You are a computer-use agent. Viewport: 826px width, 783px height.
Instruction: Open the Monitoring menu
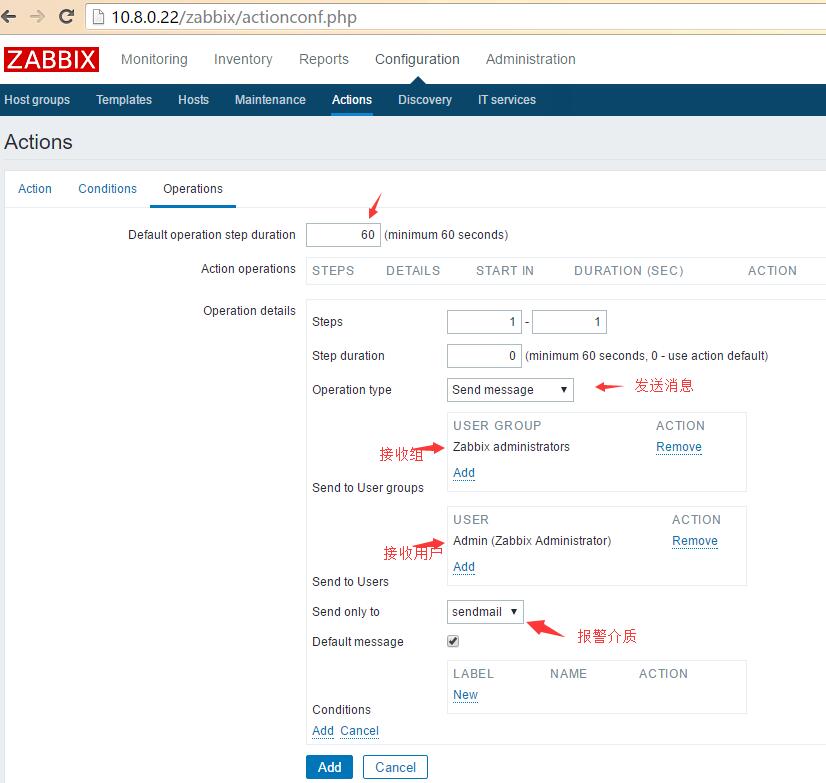tap(154, 59)
